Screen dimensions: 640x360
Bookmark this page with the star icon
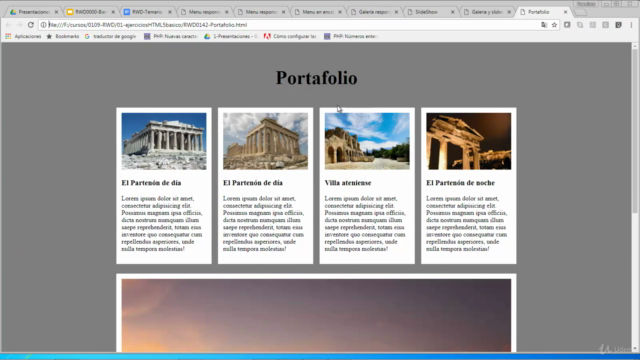tap(554, 25)
